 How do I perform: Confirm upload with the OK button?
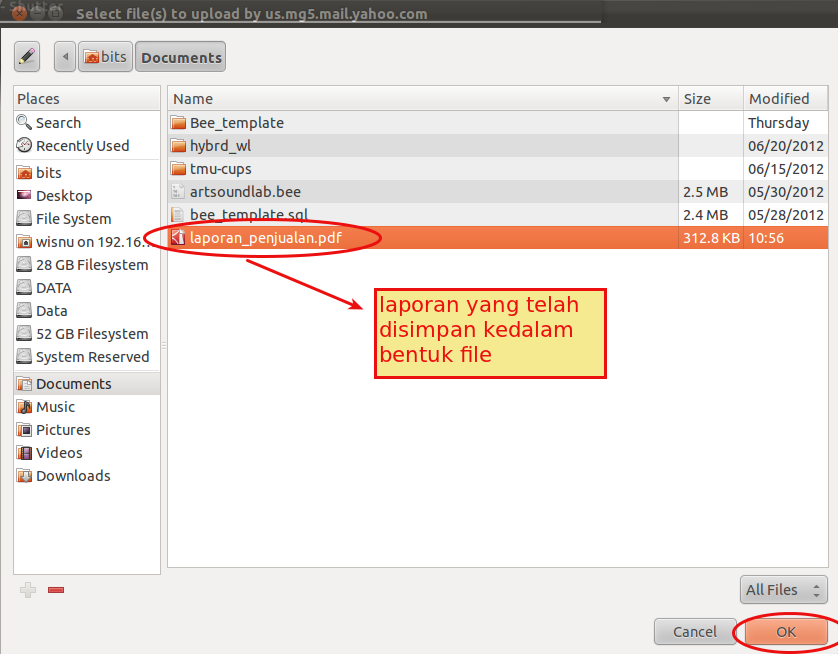pyautogui.click(x=786, y=632)
